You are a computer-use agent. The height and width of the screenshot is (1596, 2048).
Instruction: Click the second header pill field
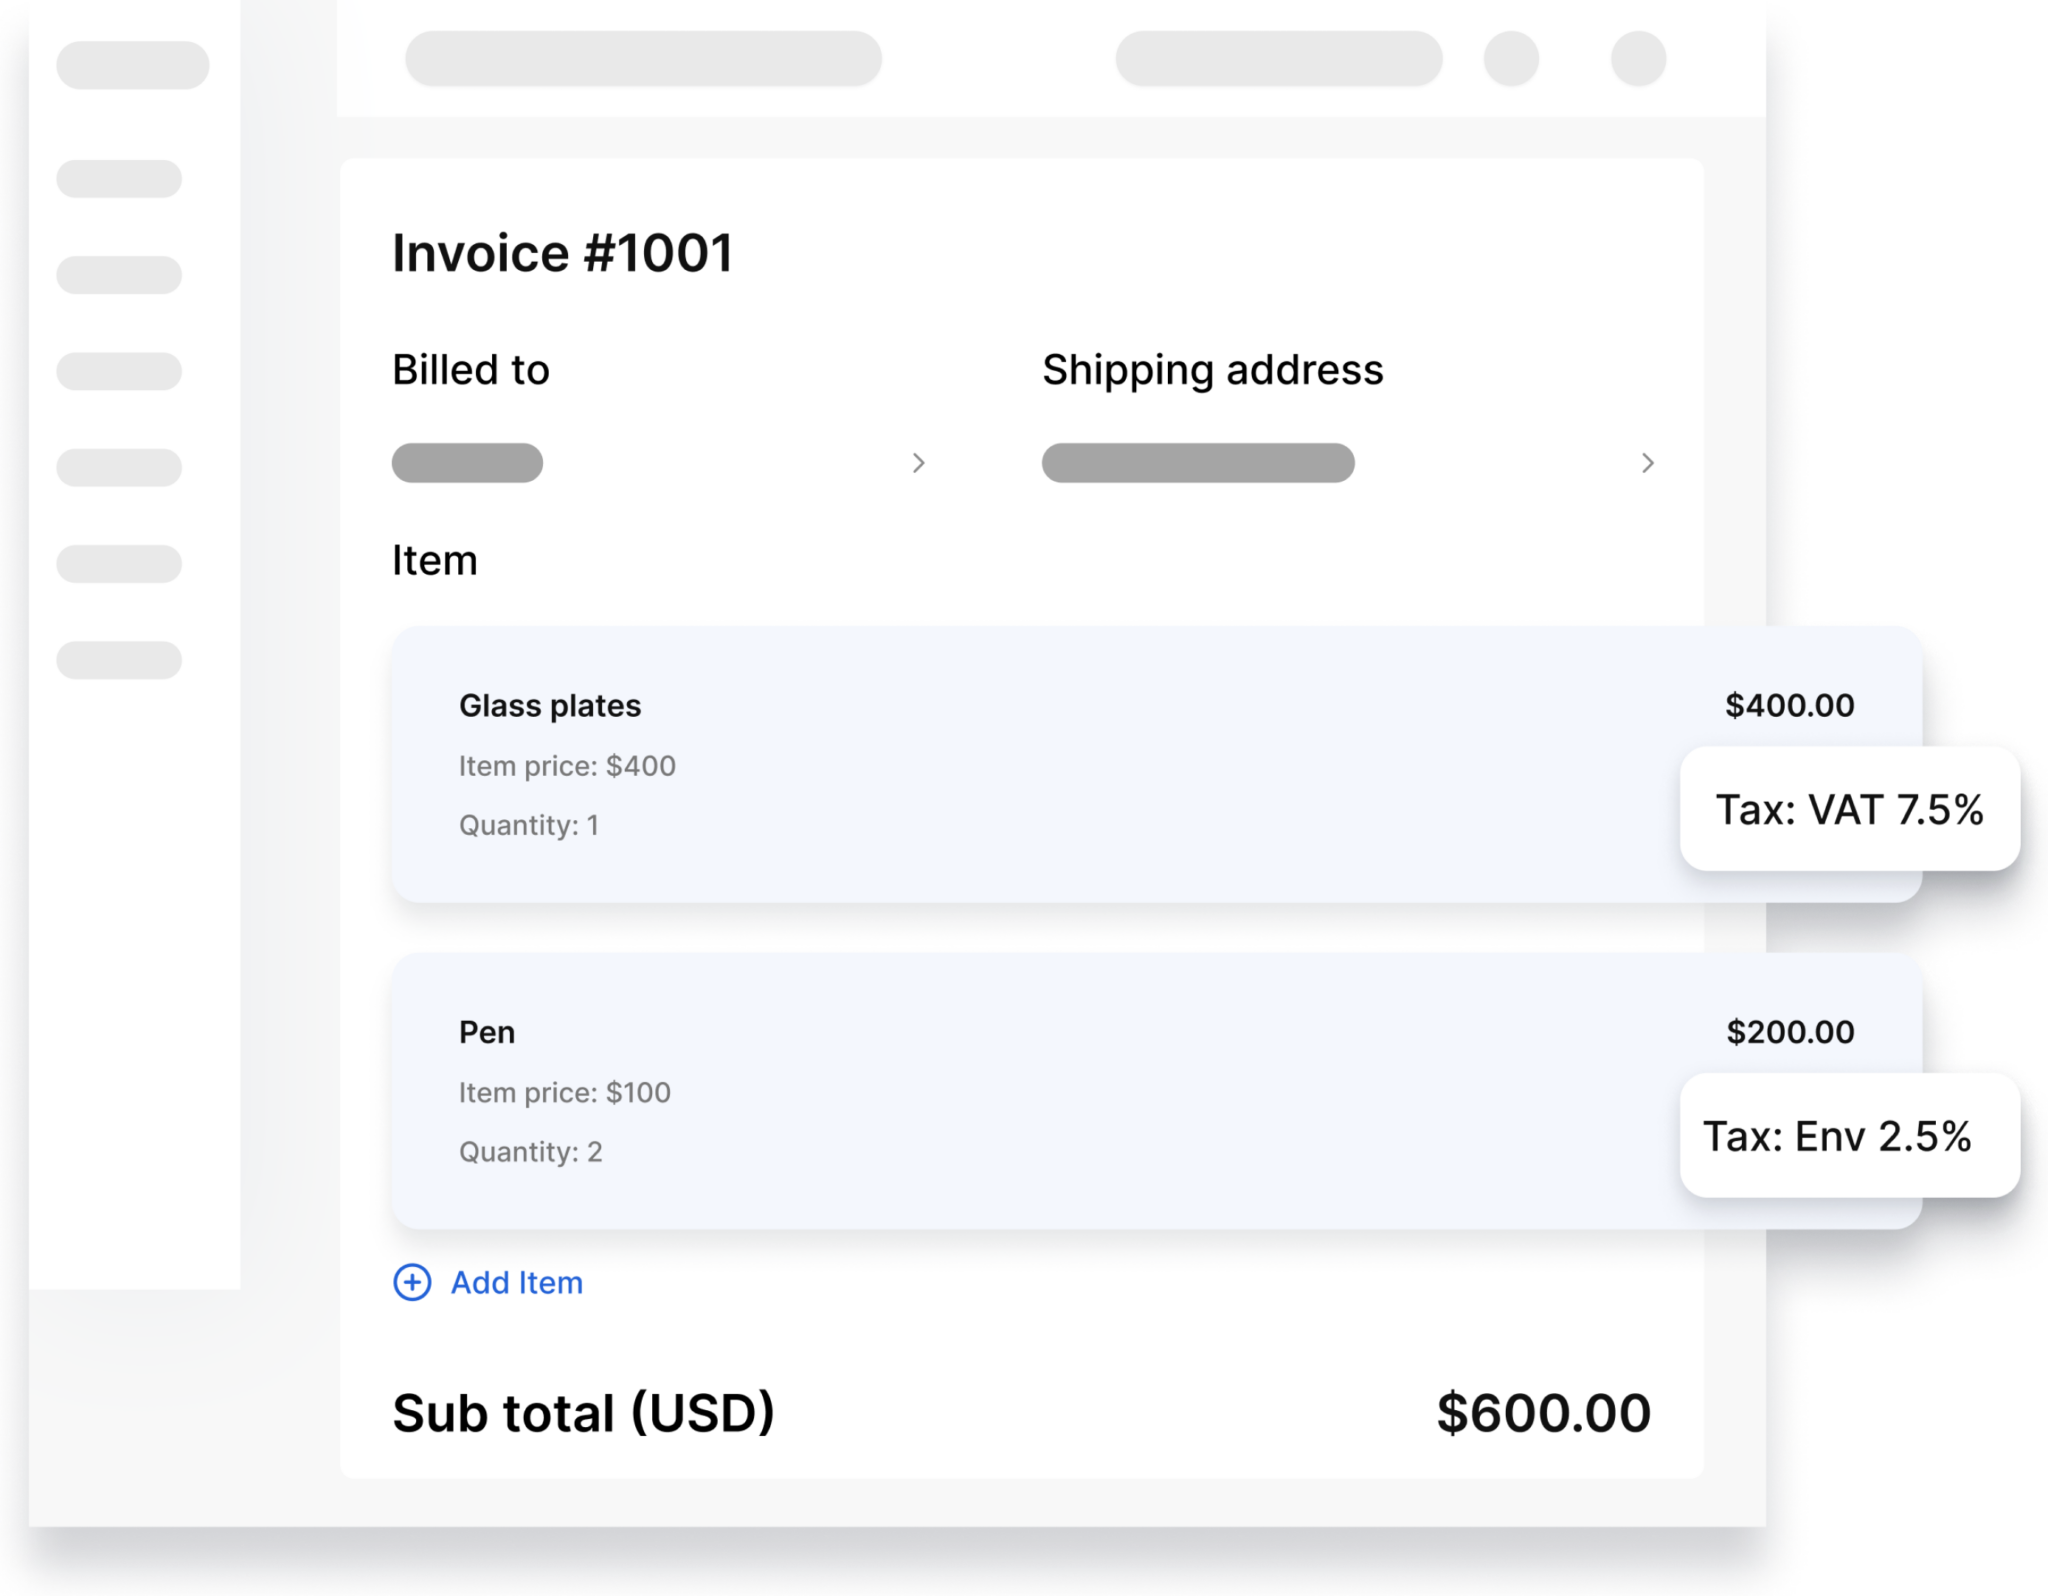[1279, 58]
